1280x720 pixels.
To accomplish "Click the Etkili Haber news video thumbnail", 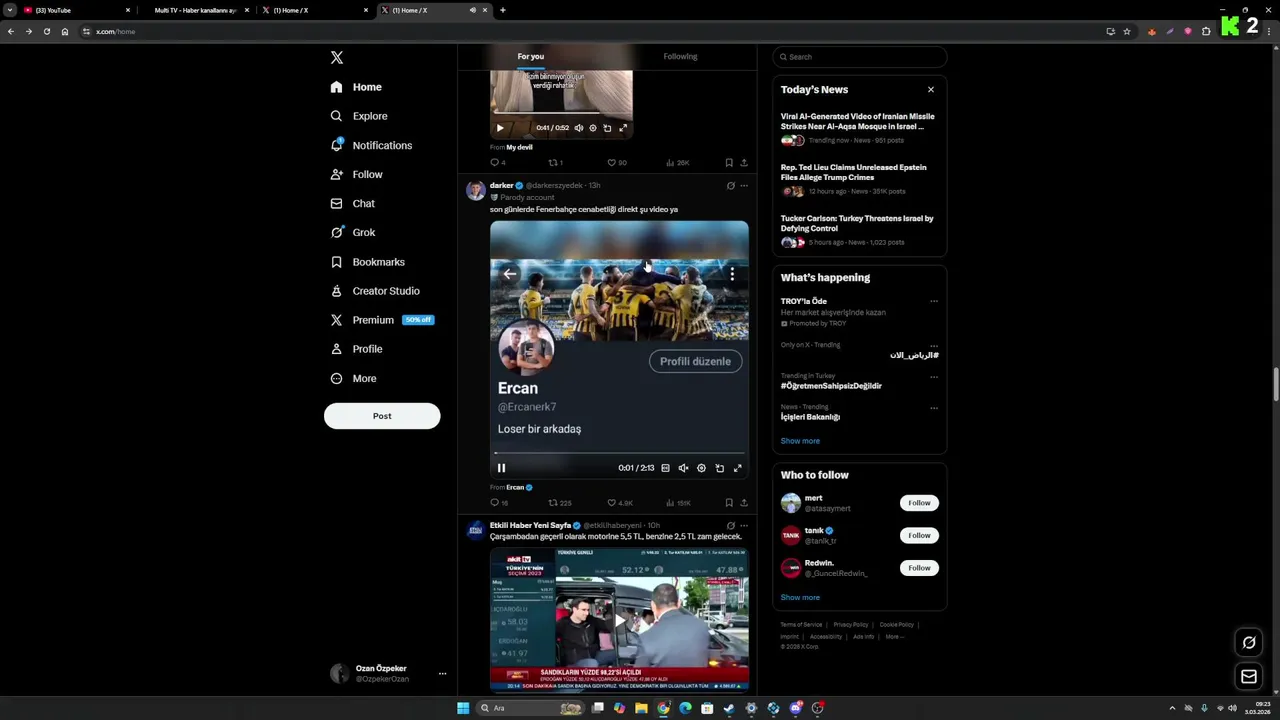I will tap(619, 619).
